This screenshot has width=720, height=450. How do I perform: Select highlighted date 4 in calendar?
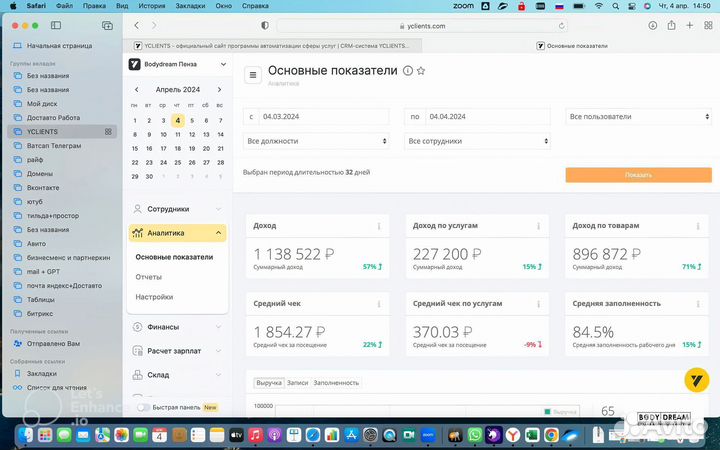coord(178,120)
